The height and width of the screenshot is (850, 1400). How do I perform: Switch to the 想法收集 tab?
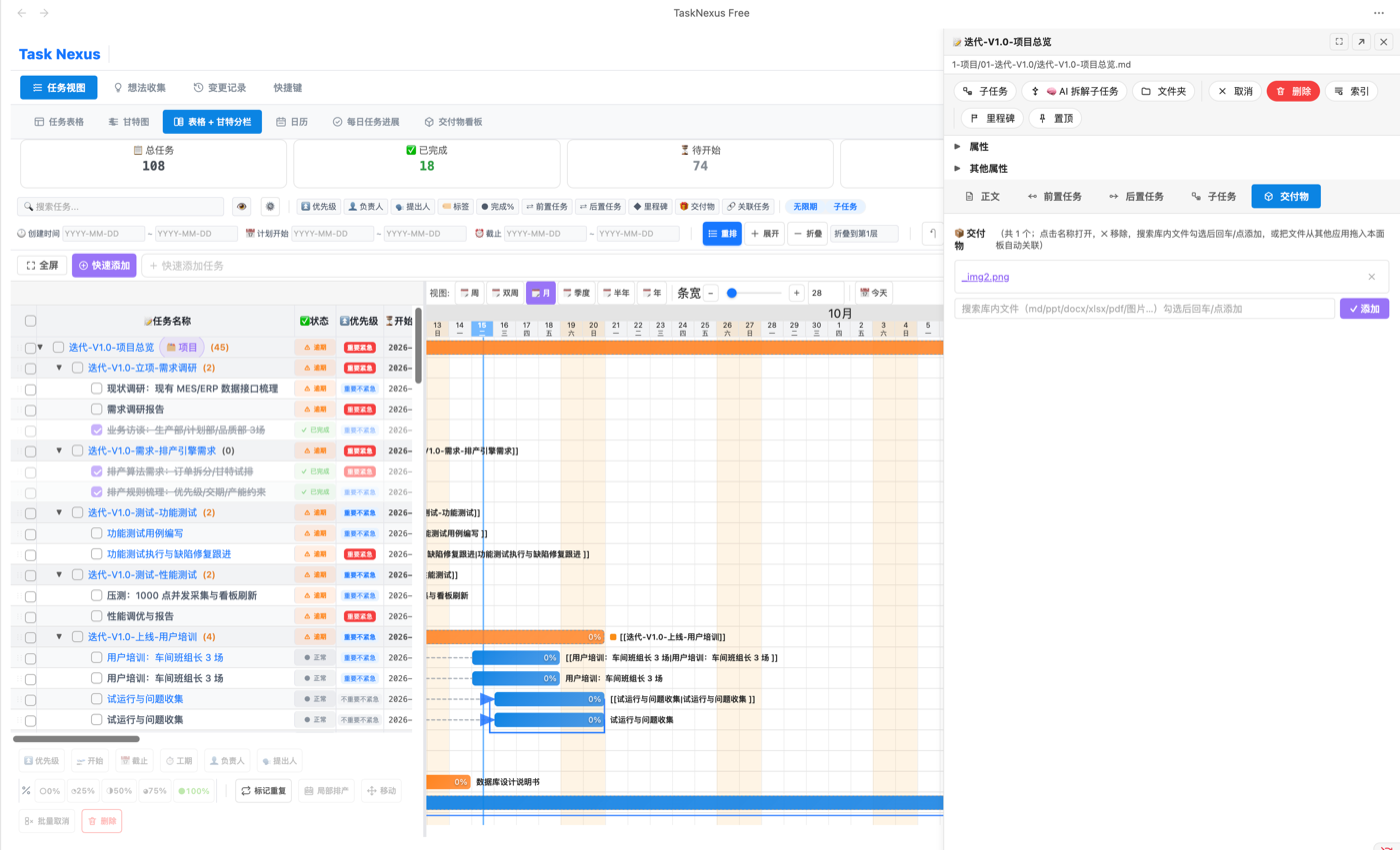coord(140,88)
